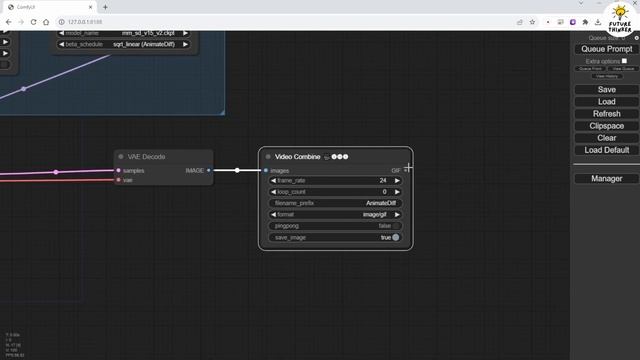Open the queue settings gear icon
Viewport: 640px width, 360px height.
point(636,38)
